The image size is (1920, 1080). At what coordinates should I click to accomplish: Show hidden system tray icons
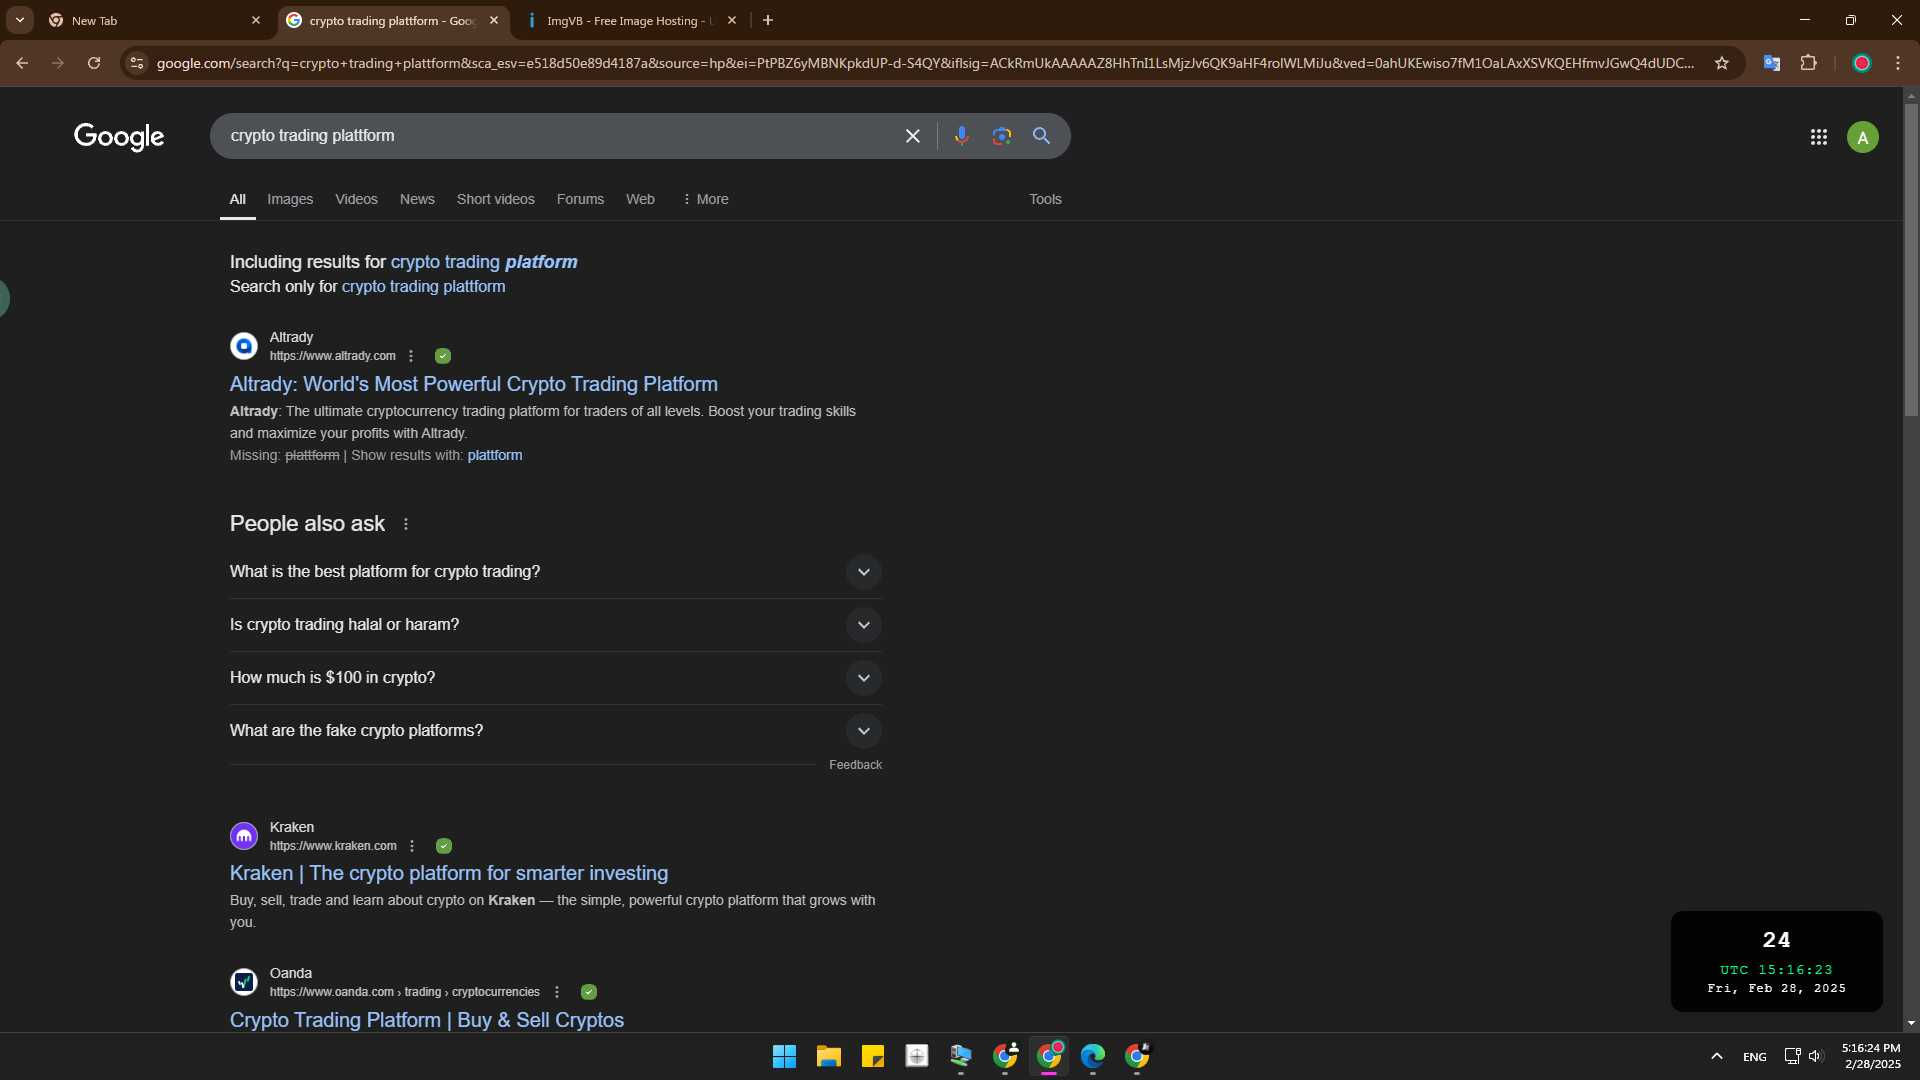(1716, 1056)
